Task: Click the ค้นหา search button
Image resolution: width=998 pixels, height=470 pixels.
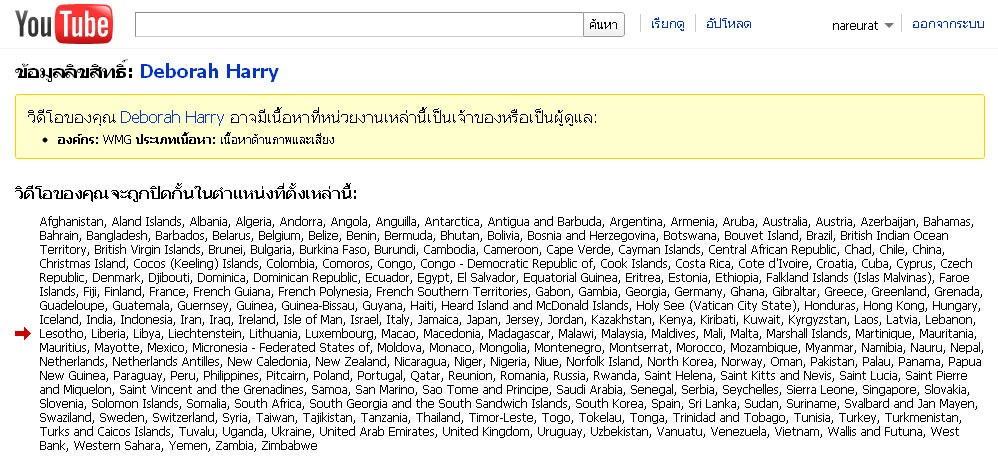Action: 604,25
